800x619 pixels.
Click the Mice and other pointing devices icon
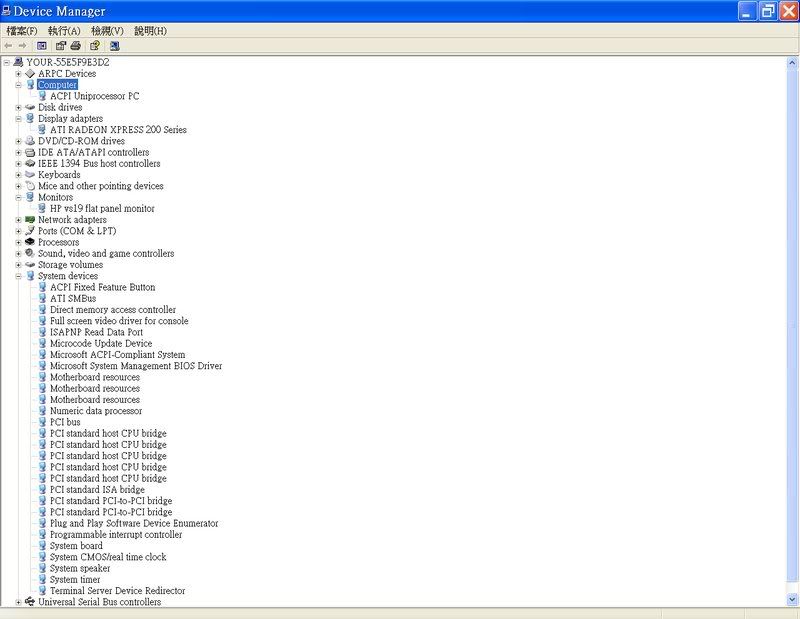click(30, 186)
